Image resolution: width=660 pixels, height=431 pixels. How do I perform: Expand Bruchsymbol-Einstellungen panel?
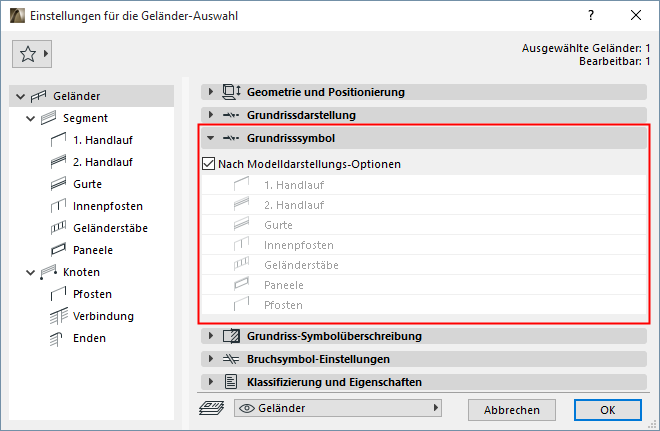coord(211,358)
